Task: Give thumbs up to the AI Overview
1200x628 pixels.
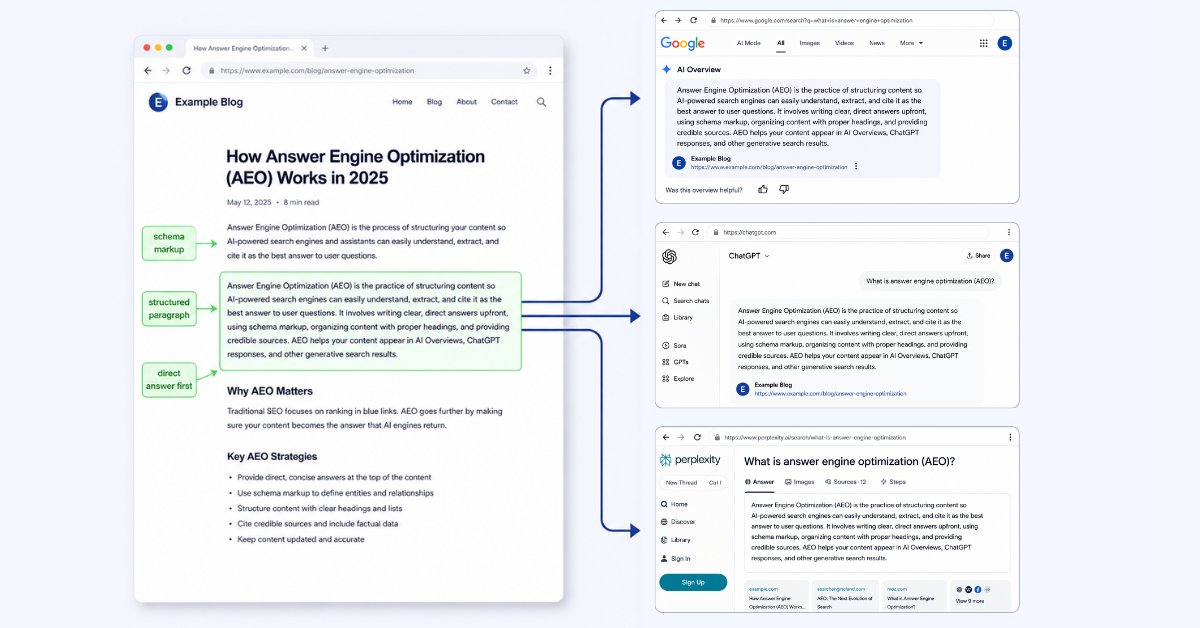Action: point(763,189)
